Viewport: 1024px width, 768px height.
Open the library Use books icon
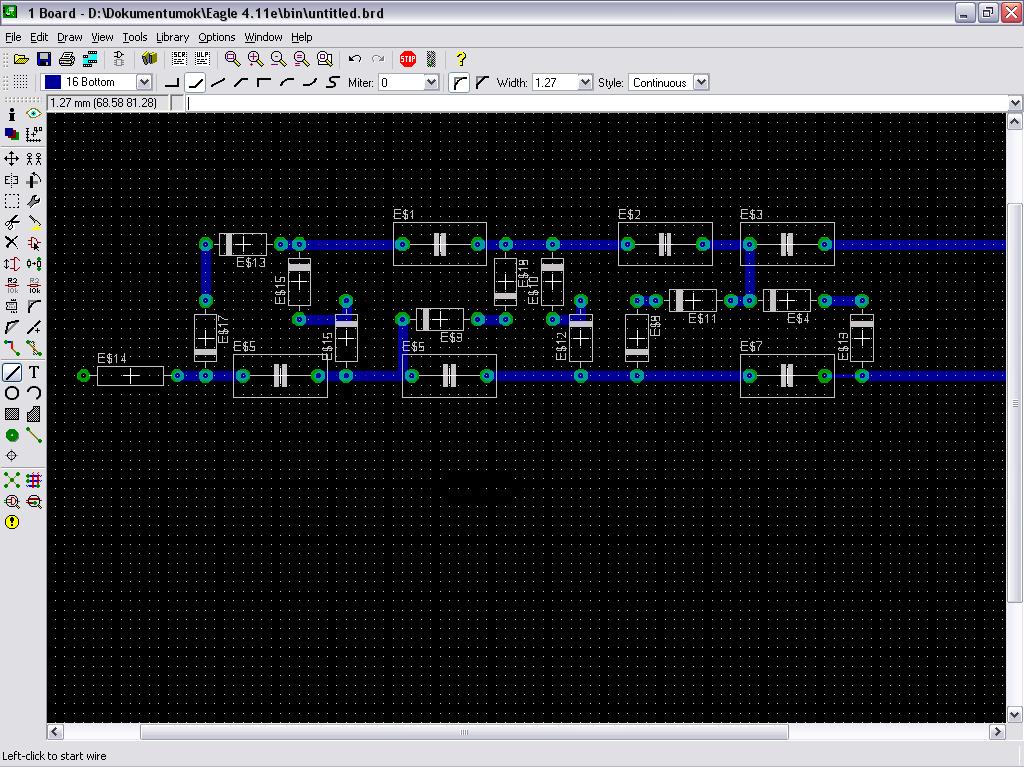point(150,59)
